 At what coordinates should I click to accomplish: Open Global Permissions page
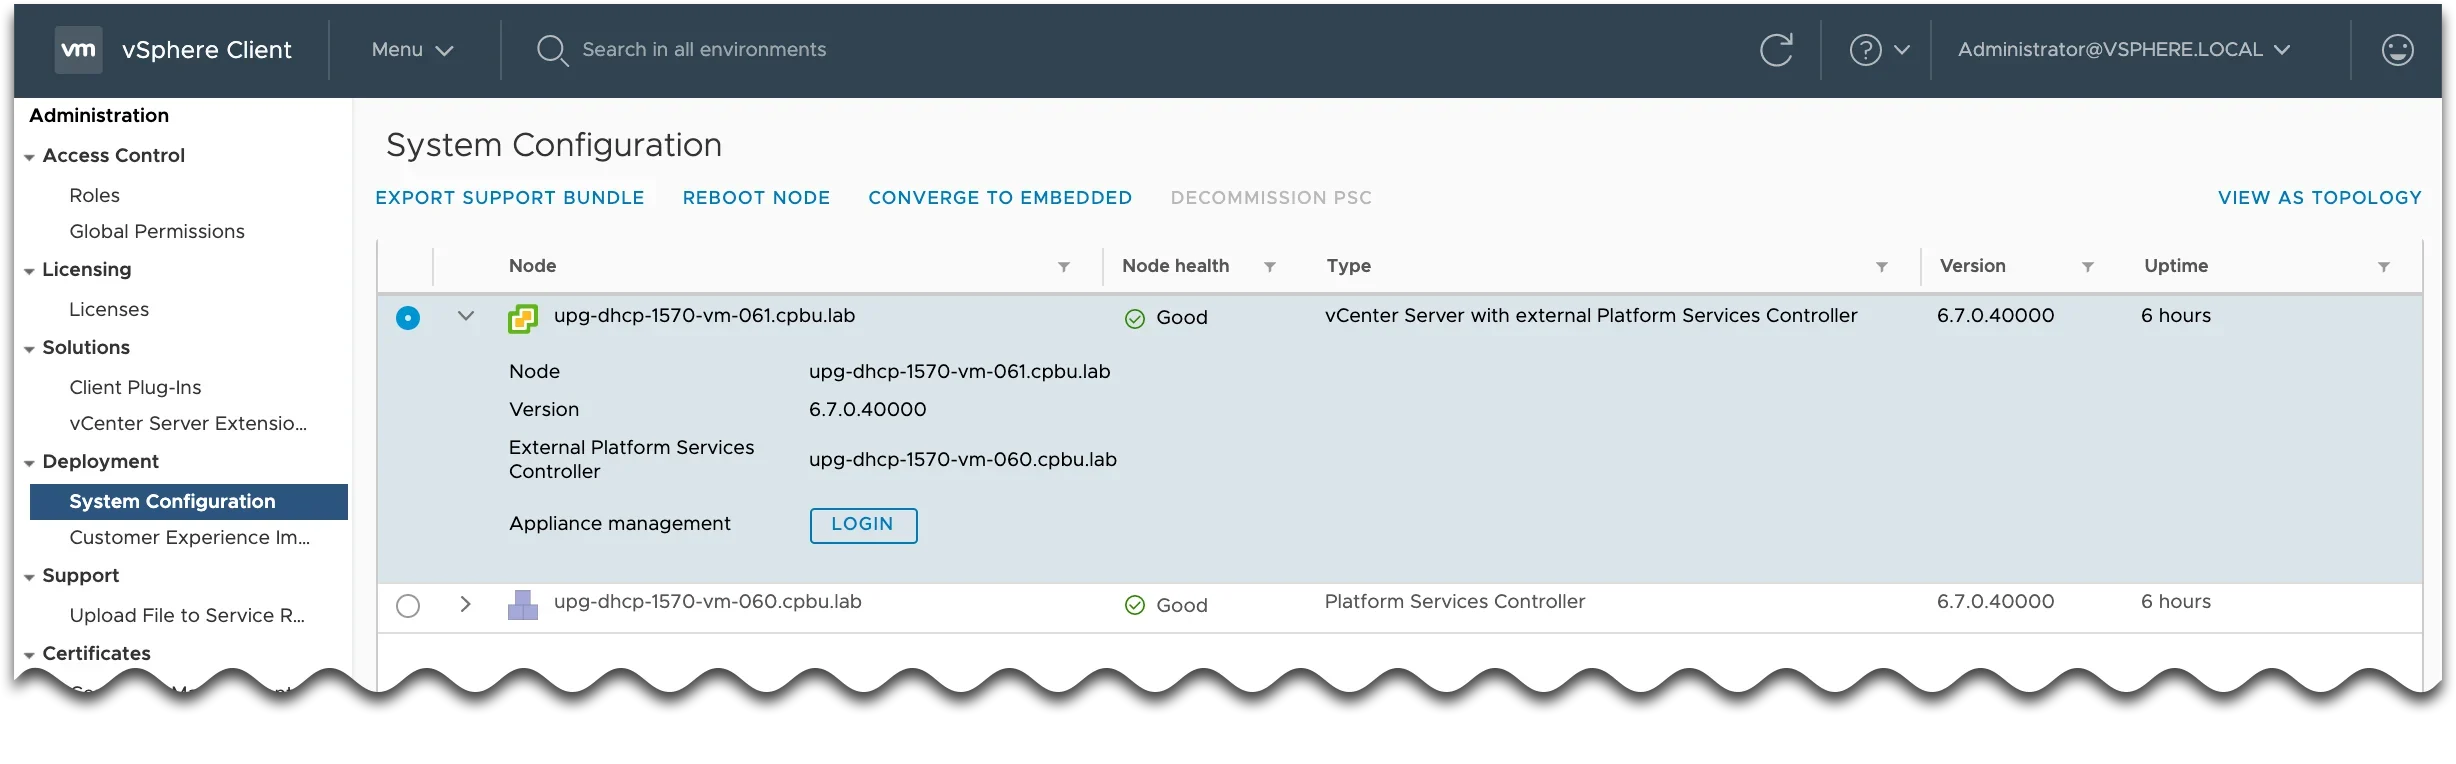point(157,232)
